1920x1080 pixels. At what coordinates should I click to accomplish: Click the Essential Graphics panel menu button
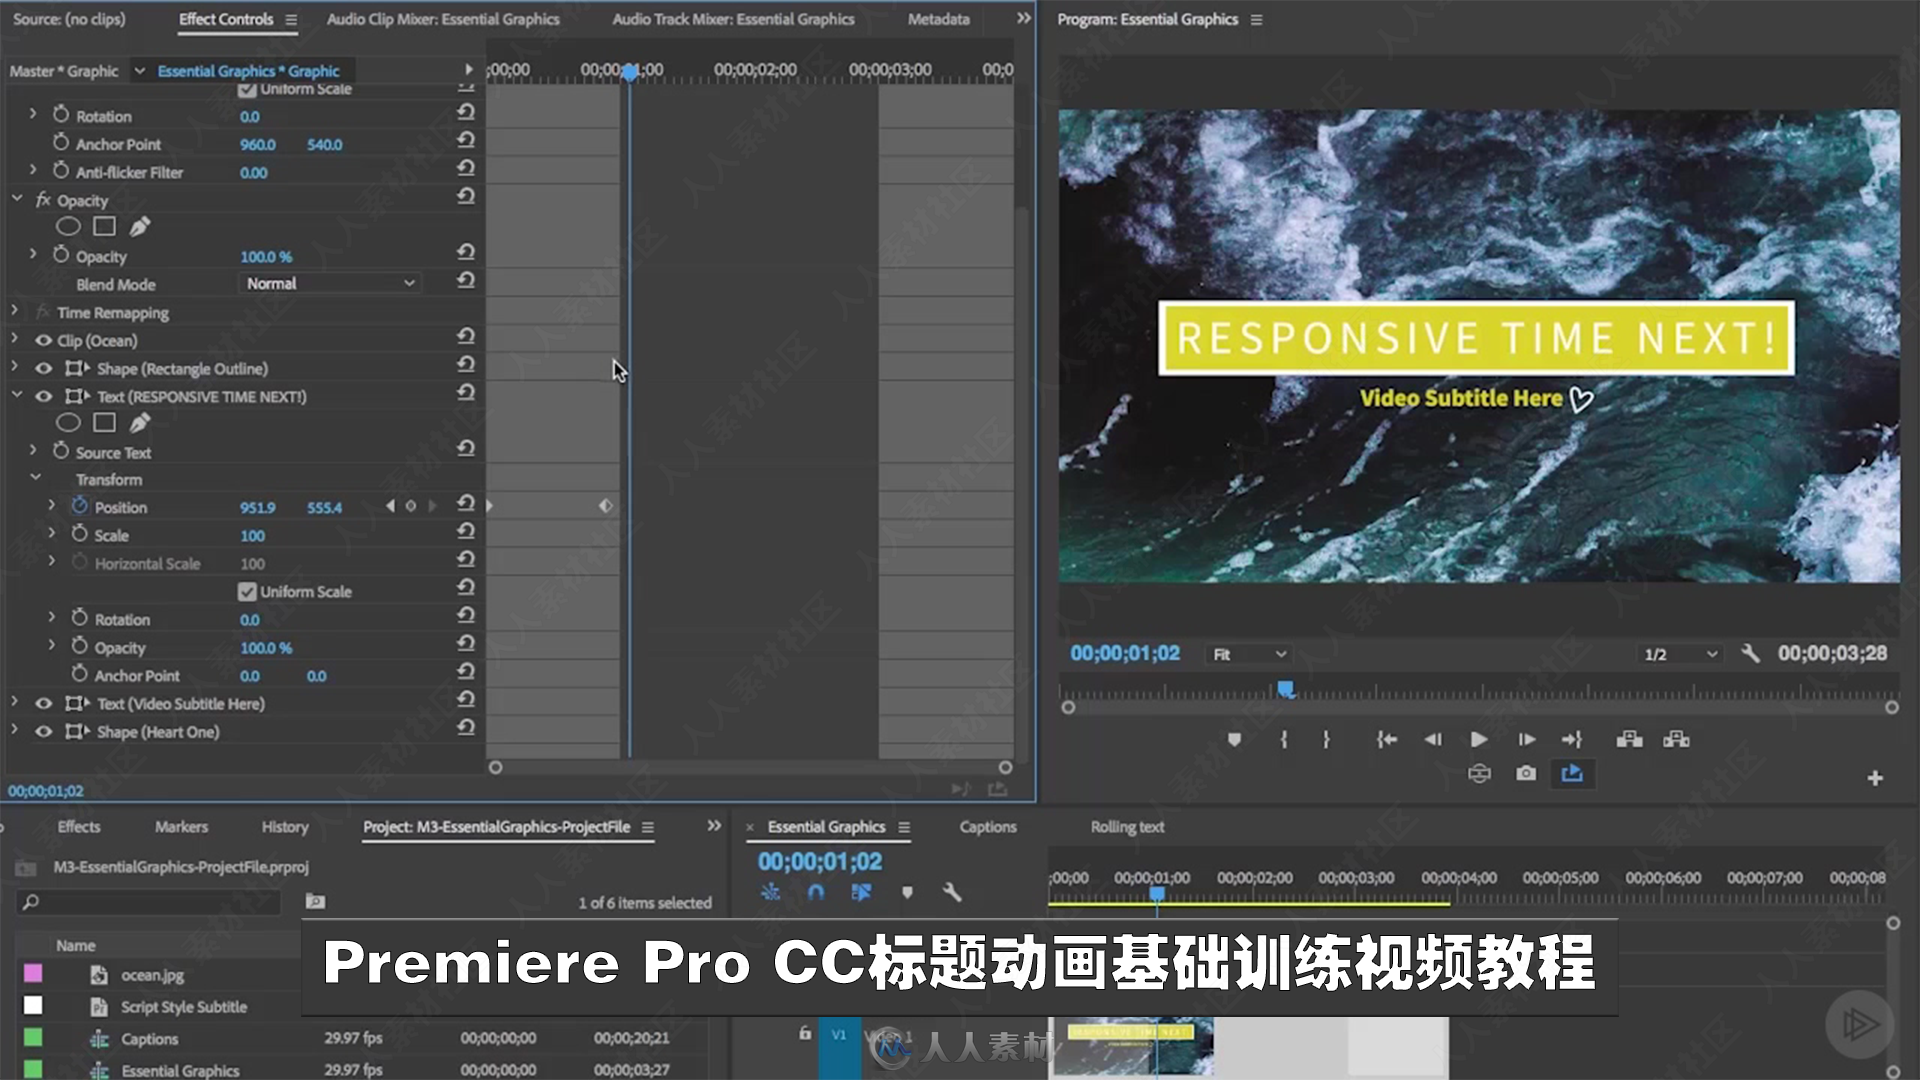coord(903,827)
